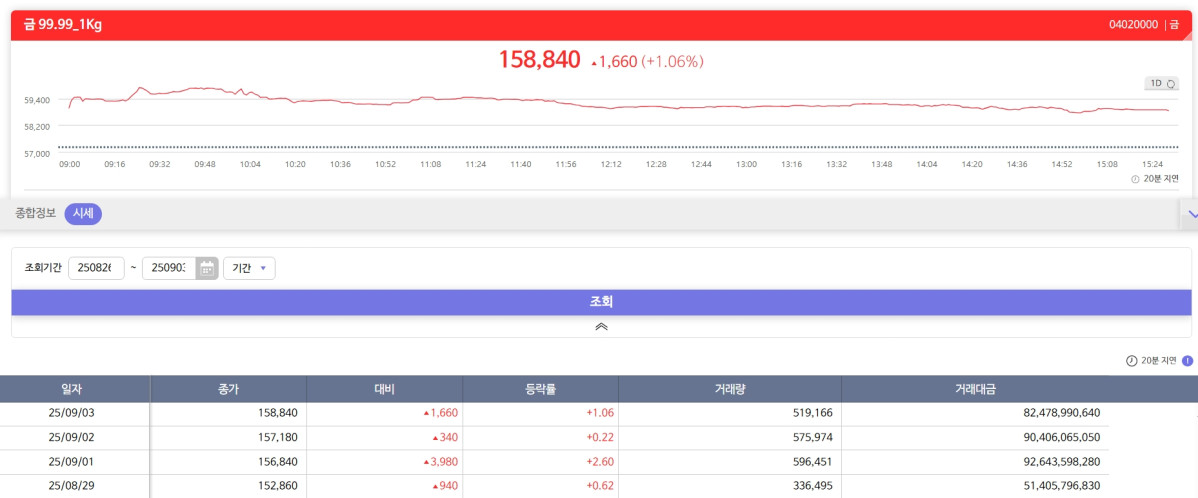This screenshot has height=498, width=1198.
Task: Click trade amount 51,405,796,830
Action: [1061, 486]
